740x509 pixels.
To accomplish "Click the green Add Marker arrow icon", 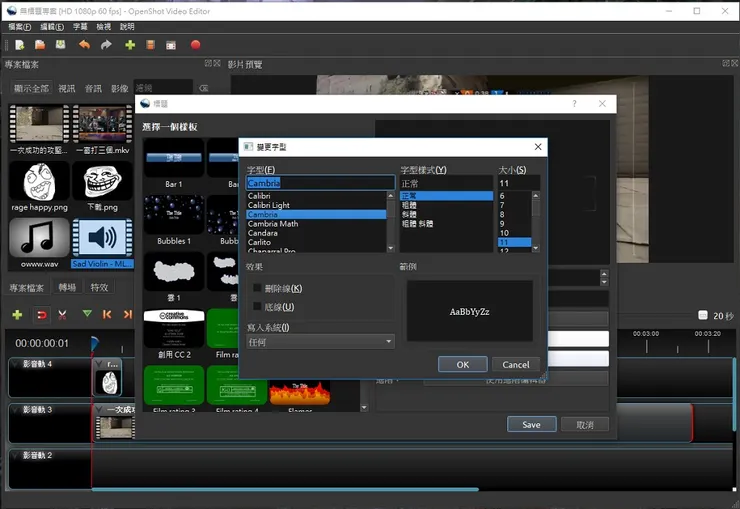I will point(87,315).
